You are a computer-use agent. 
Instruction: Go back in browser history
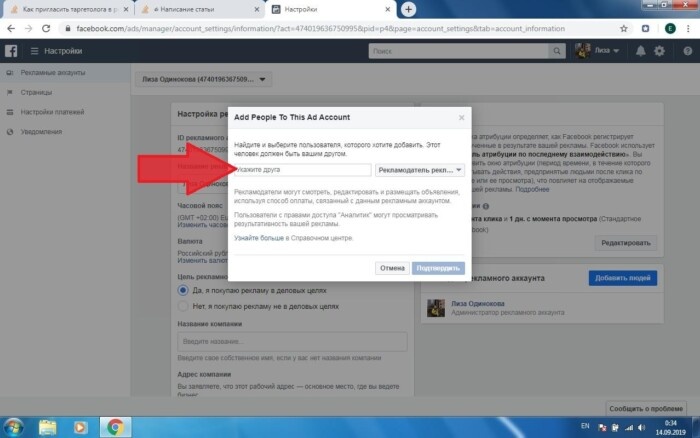coord(11,29)
